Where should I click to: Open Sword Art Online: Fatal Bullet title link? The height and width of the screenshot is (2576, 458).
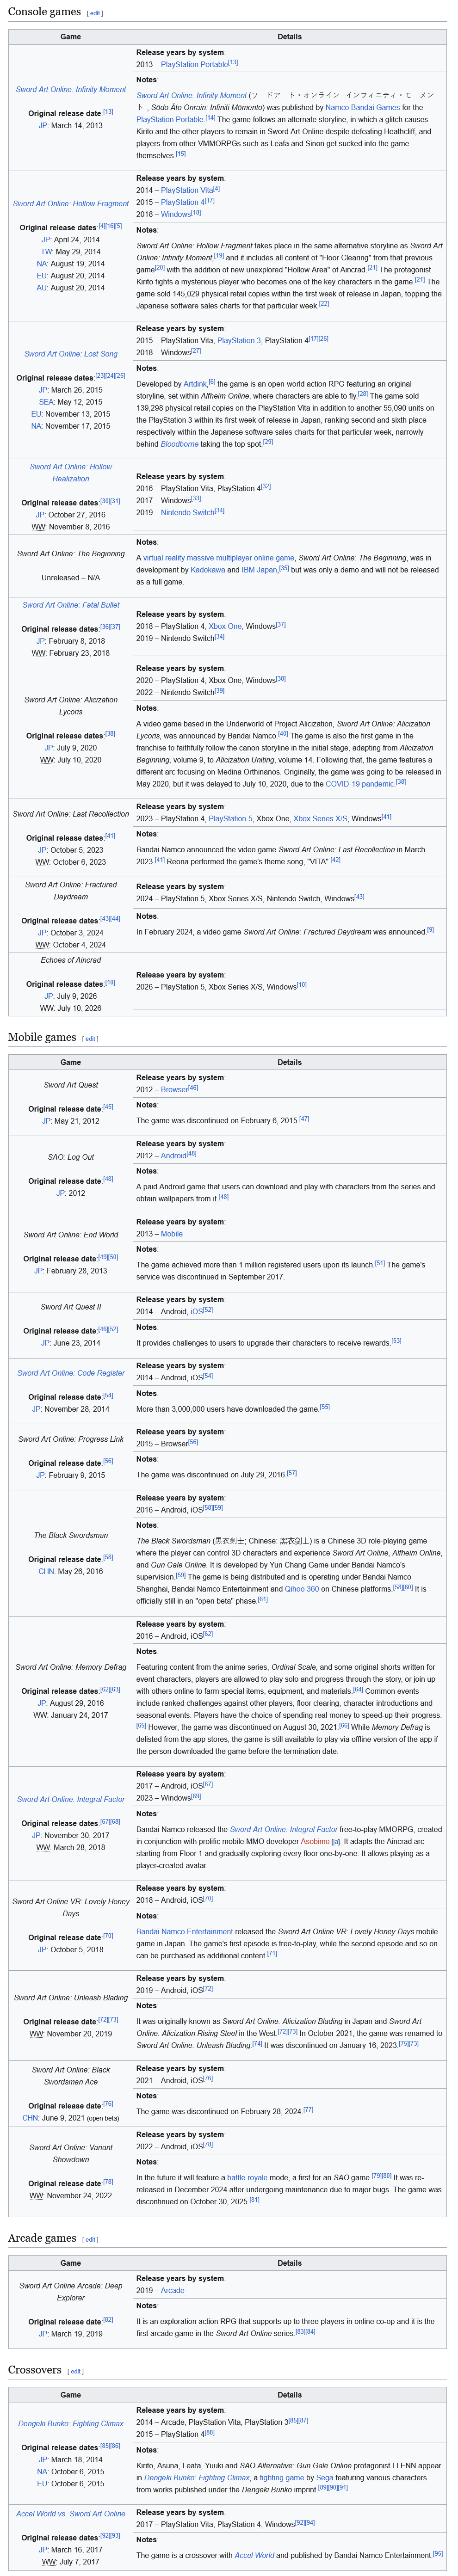[x=71, y=605]
